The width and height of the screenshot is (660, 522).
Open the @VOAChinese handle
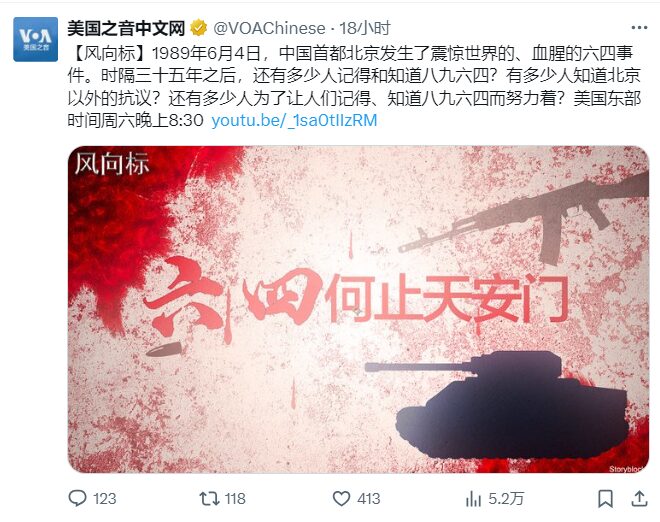click(269, 29)
